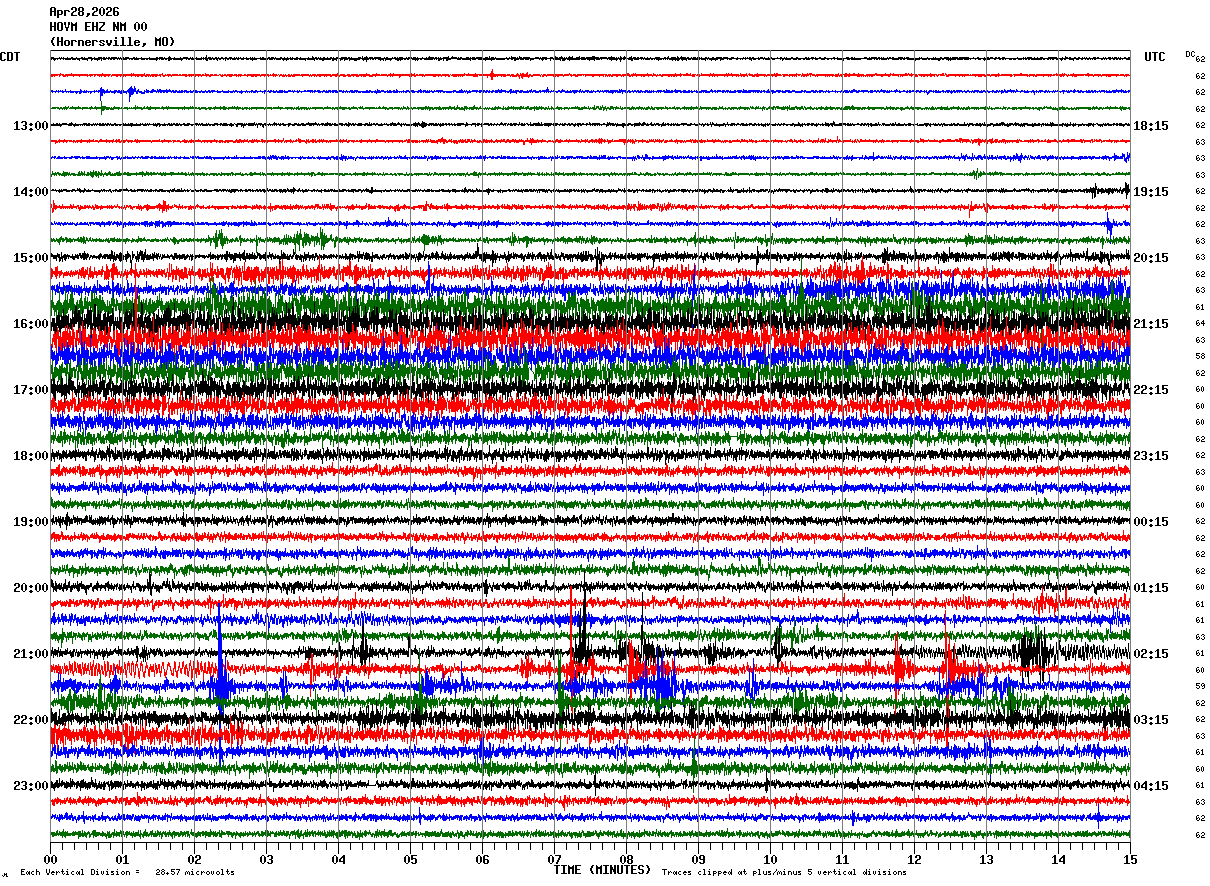Image resolution: width=1210 pixels, height=886 pixels.
Task: Click minute tick label 03 on time axis
Action: [266, 860]
